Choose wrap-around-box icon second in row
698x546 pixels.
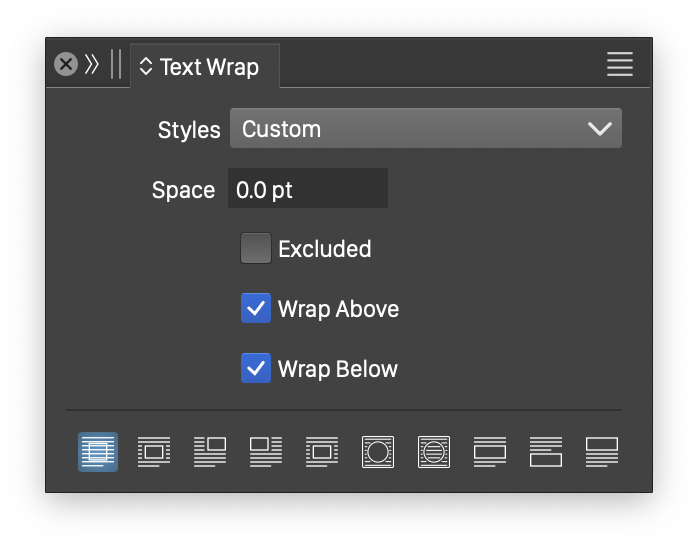(x=154, y=452)
